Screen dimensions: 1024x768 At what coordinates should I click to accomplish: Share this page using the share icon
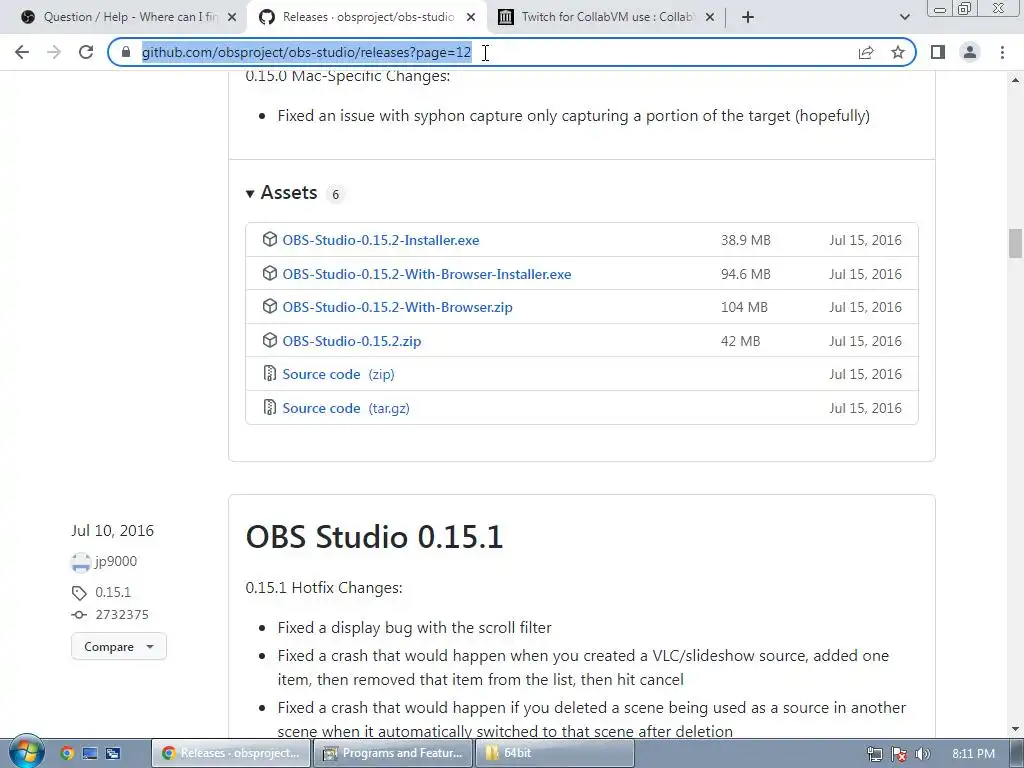(866, 52)
